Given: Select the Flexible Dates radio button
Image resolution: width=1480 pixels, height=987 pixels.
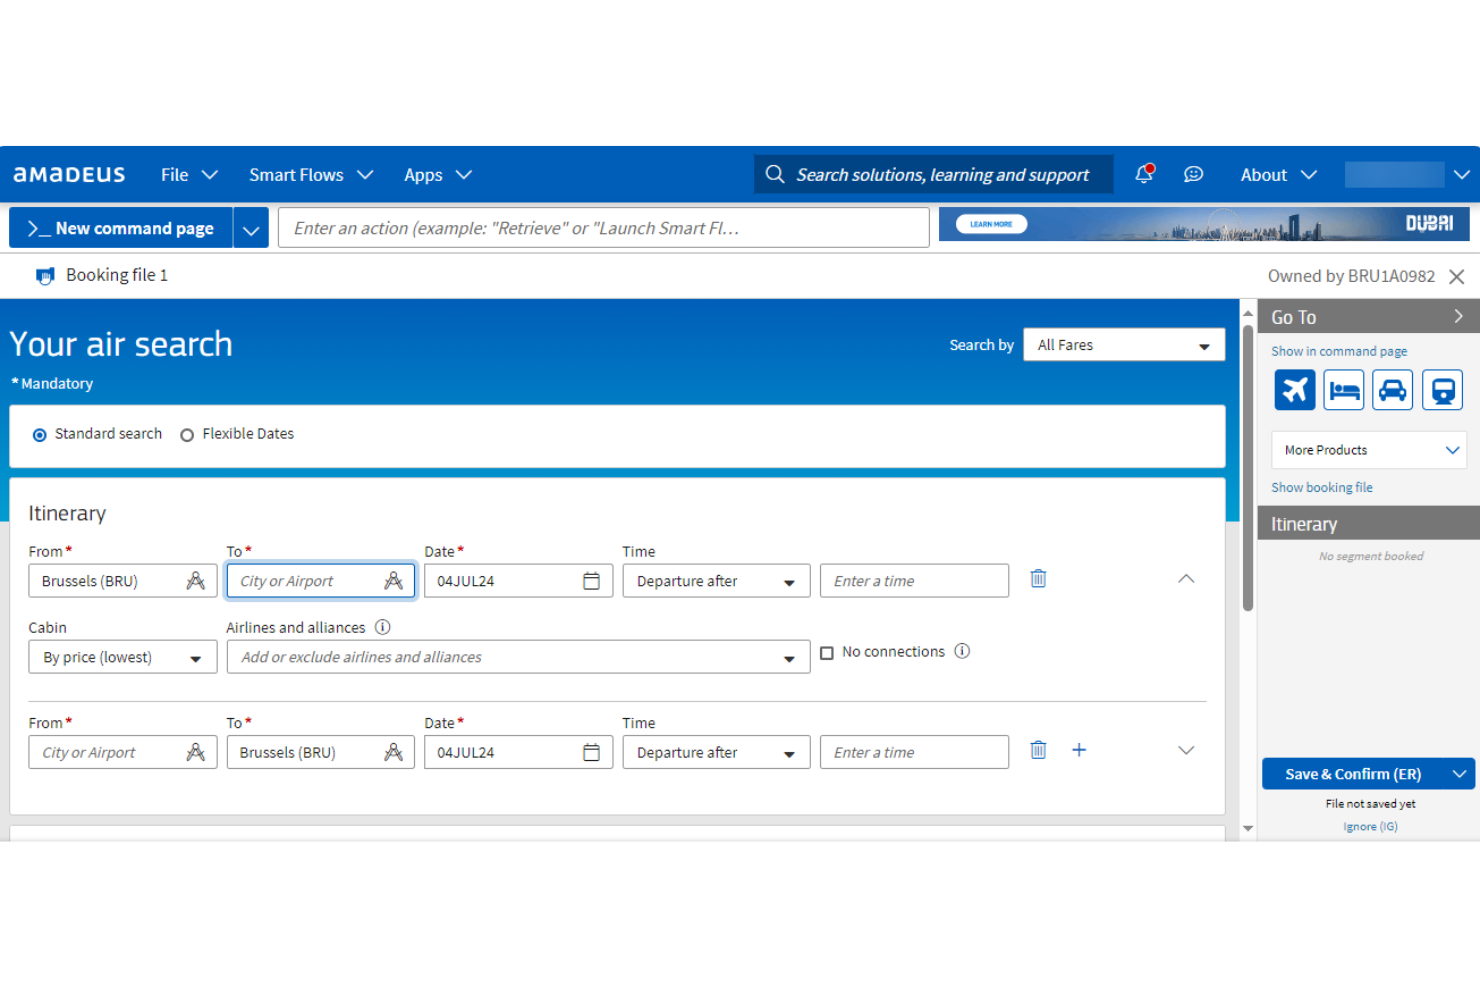Looking at the screenshot, I should tap(187, 434).
